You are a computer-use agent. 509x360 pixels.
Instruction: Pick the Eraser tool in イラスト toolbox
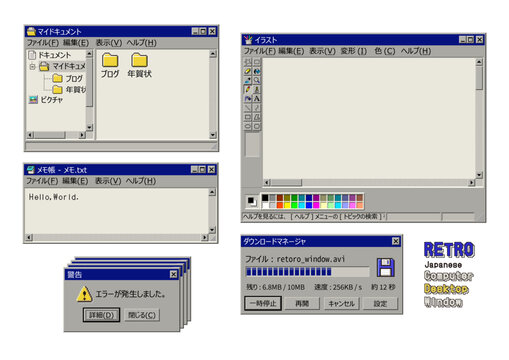pyautogui.click(x=248, y=71)
